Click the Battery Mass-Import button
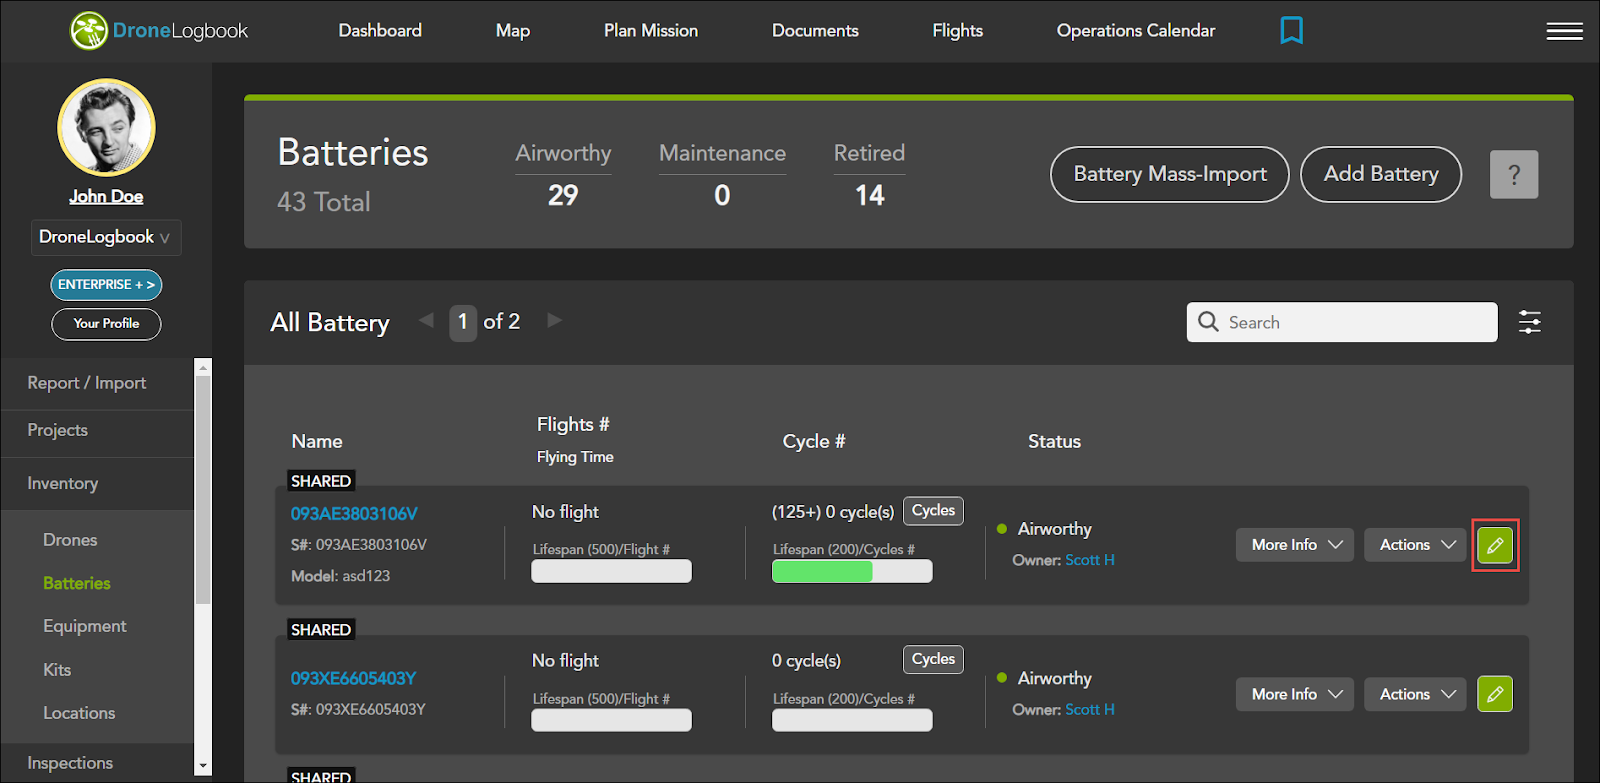Screen dimensions: 1600x783 point(1170,174)
